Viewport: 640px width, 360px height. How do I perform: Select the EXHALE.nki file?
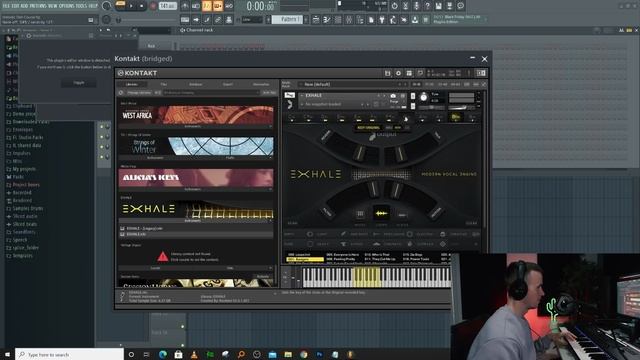click(196, 234)
